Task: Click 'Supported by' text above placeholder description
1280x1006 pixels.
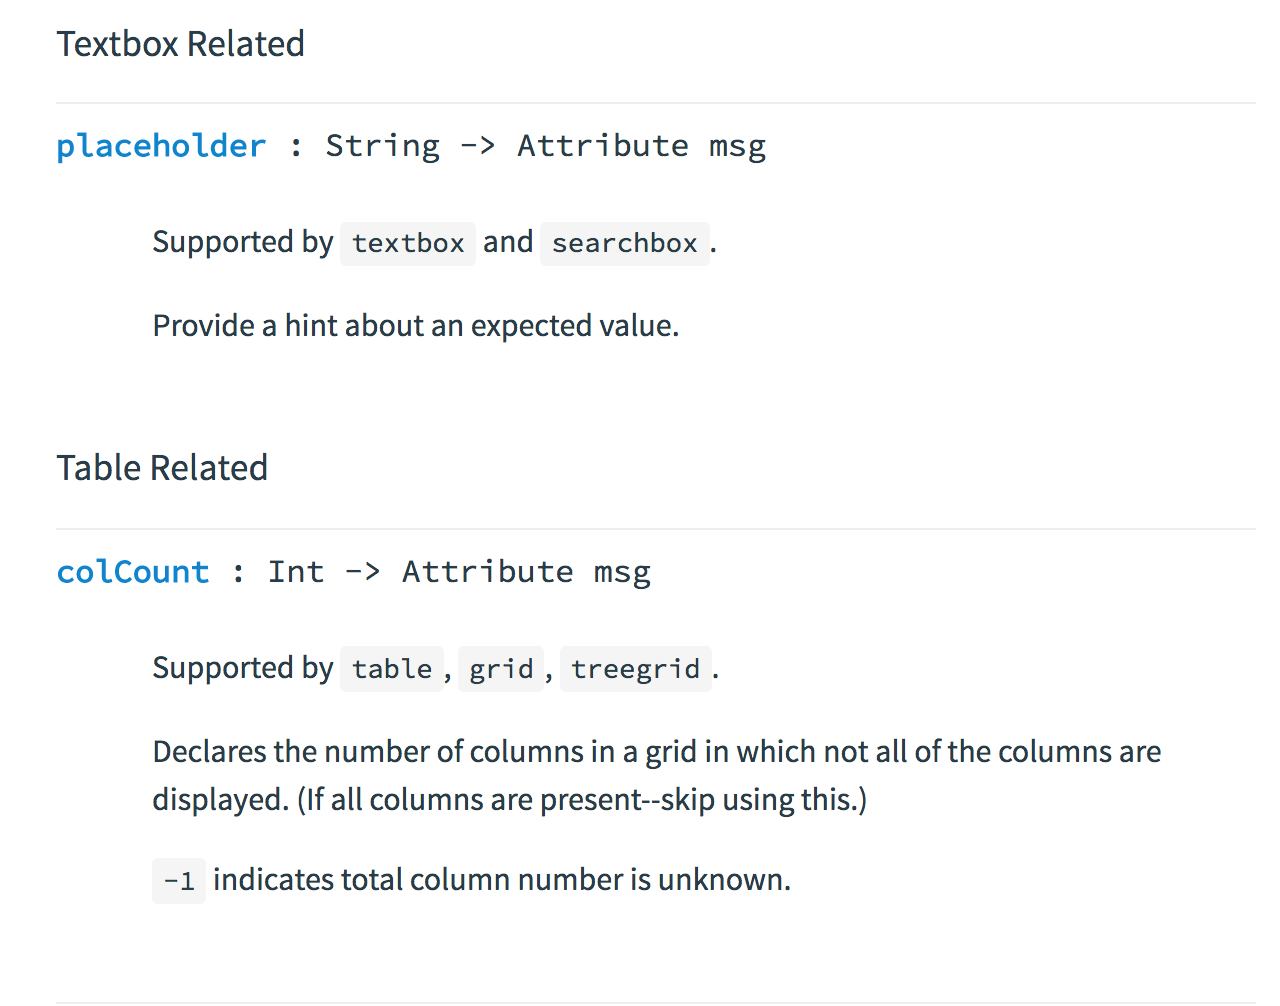Action: click(x=243, y=242)
